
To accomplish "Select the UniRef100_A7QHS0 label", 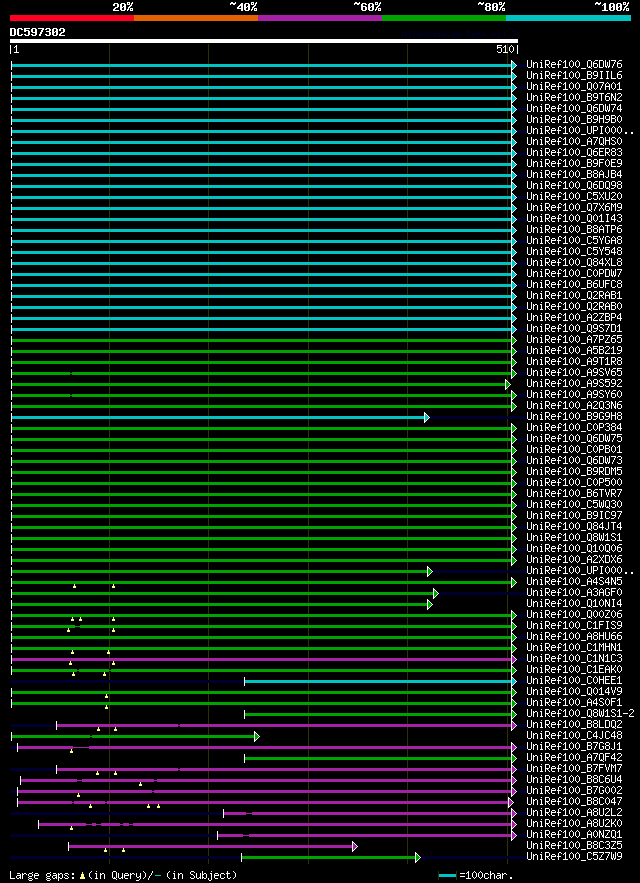I will click(x=574, y=142).
